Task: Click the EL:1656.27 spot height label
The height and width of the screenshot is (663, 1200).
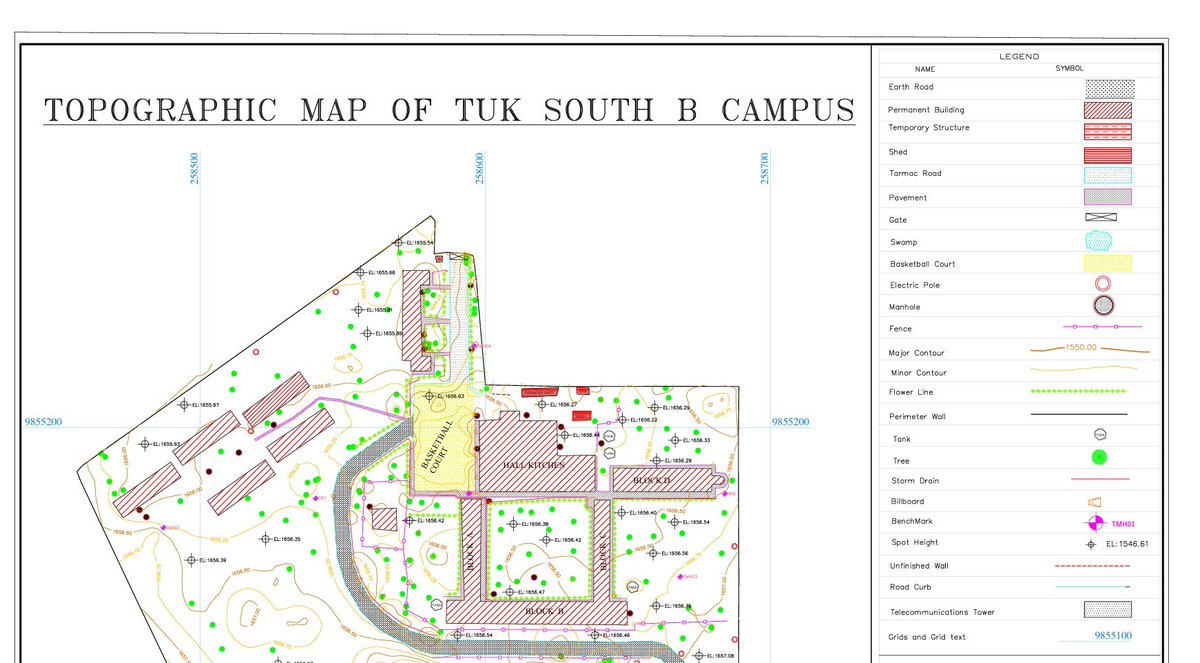Action: [x=562, y=404]
